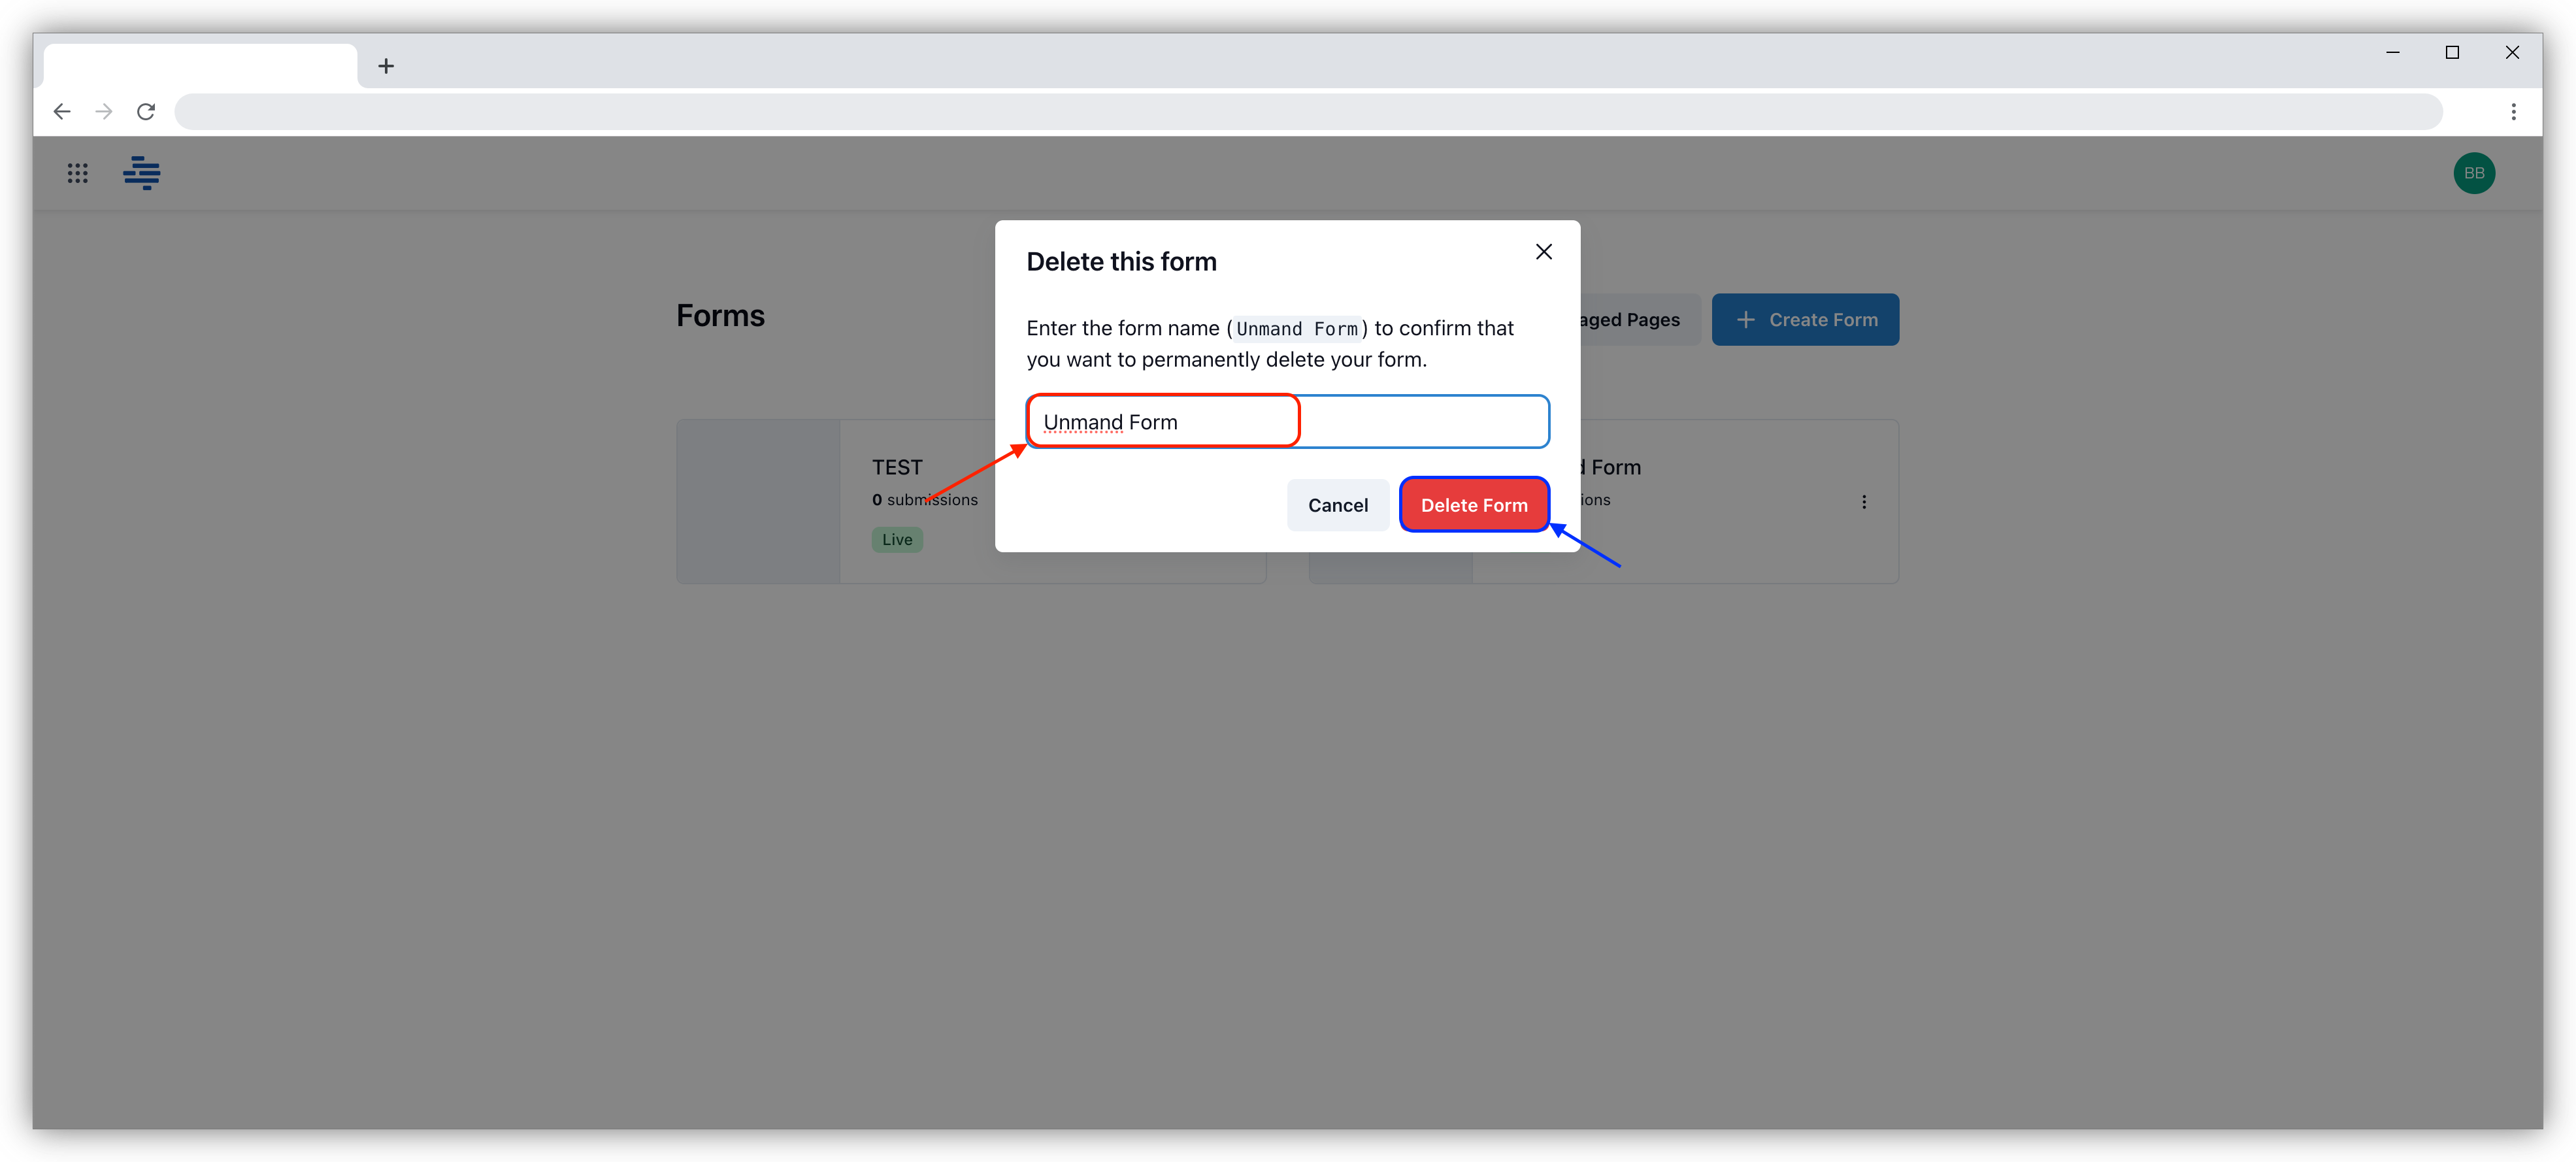Open a new browser tab

386,65
